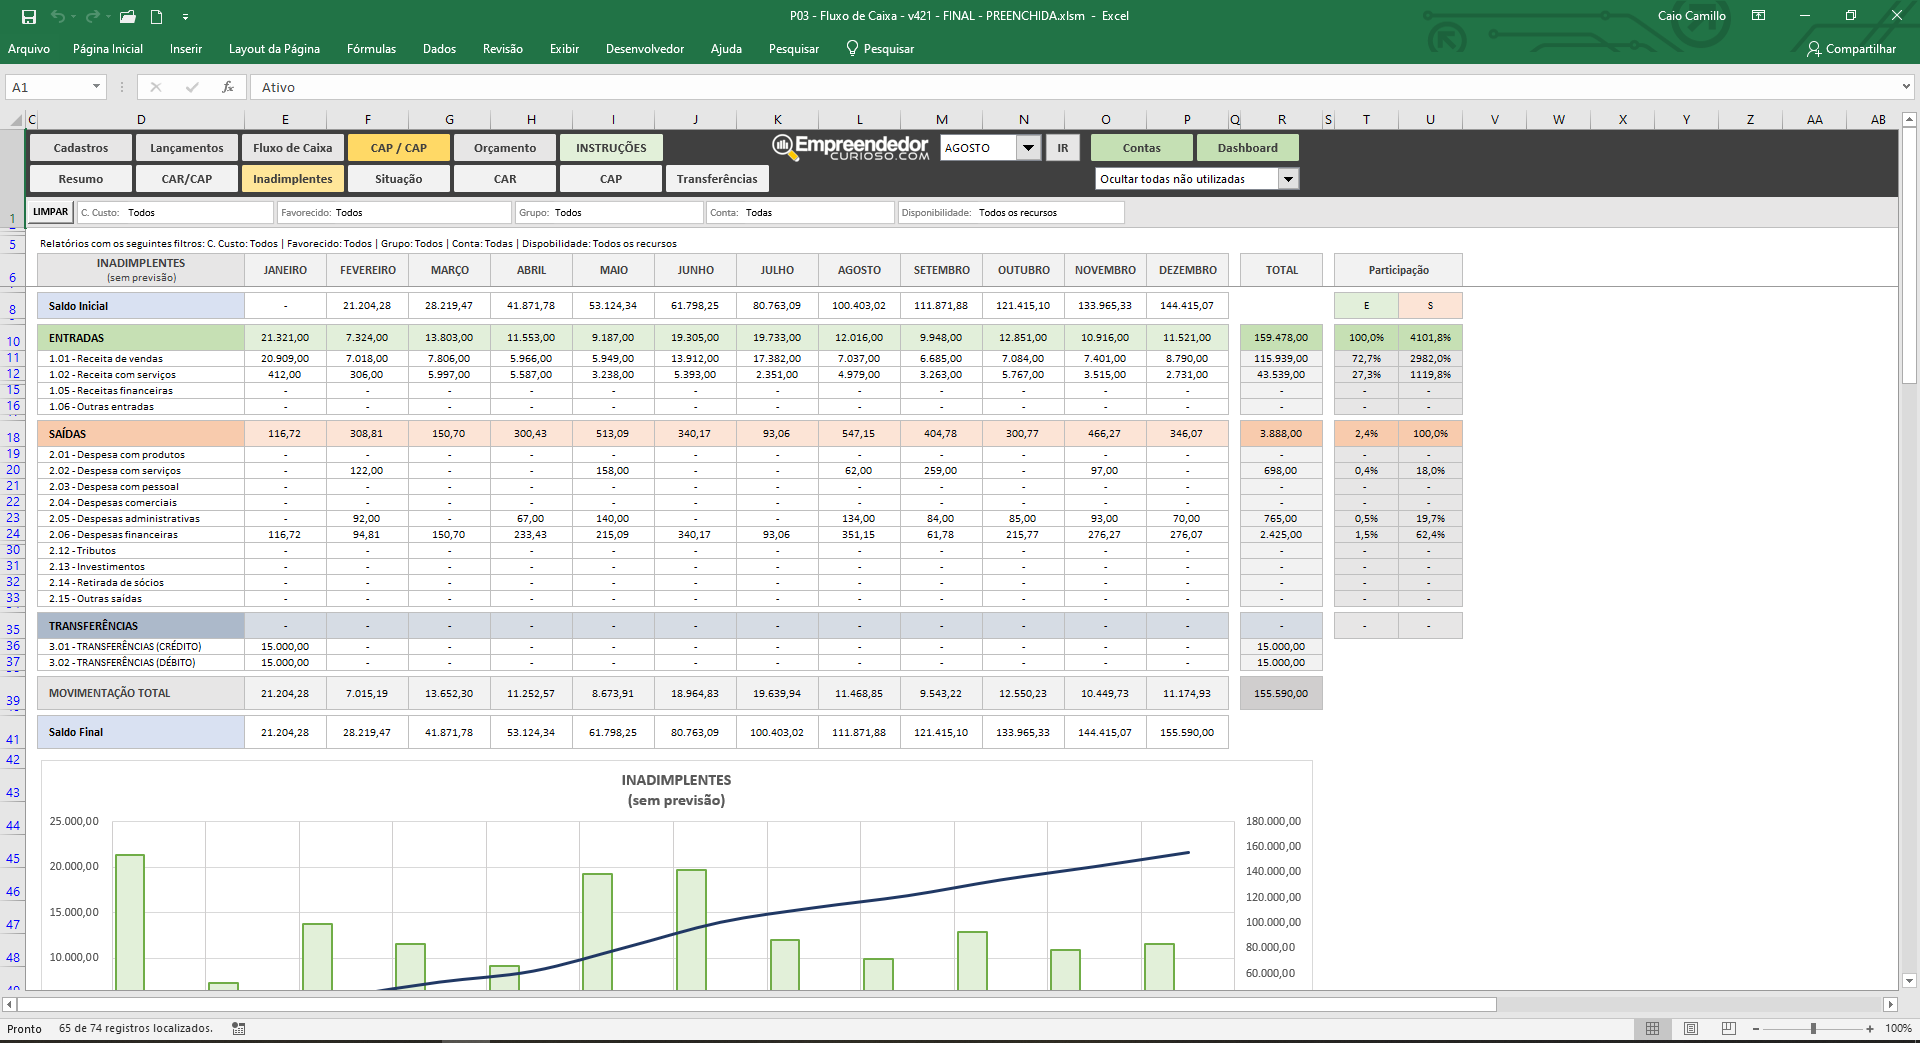Click the Favorecido filter field
The height and width of the screenshot is (1043, 1920).
[394, 212]
